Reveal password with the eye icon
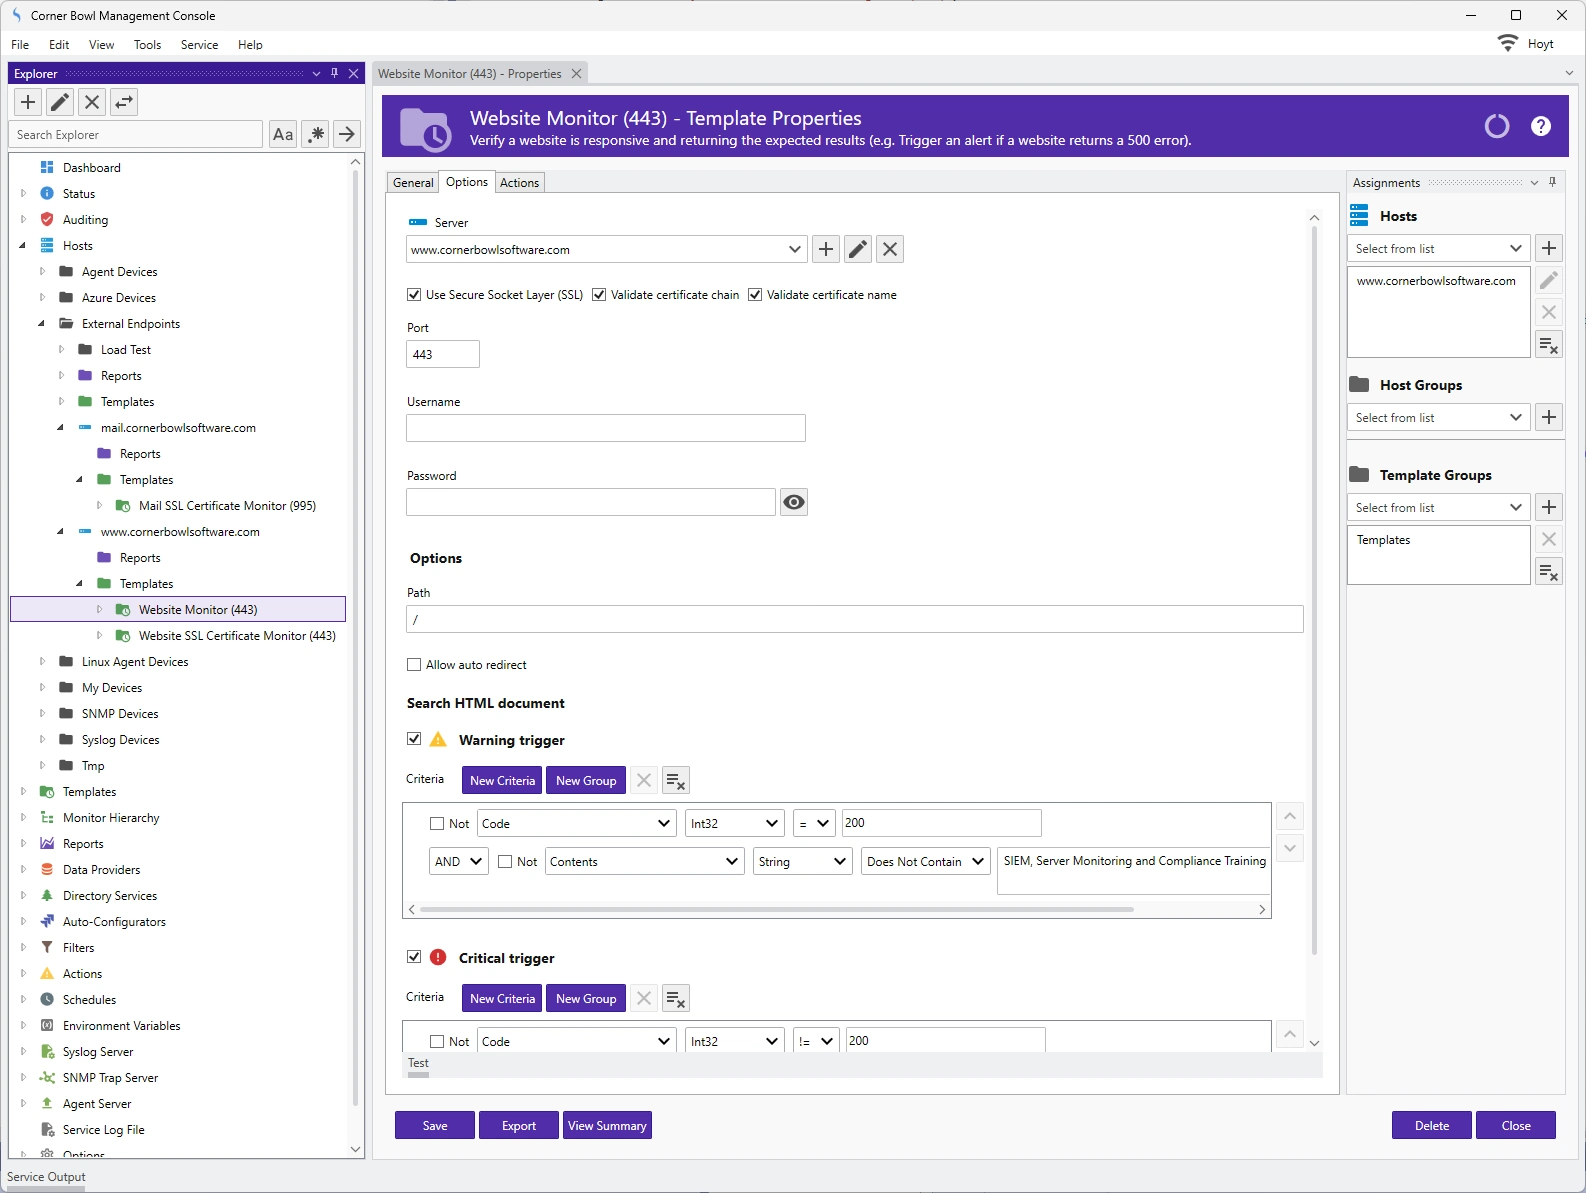1586x1193 pixels. [x=794, y=502]
